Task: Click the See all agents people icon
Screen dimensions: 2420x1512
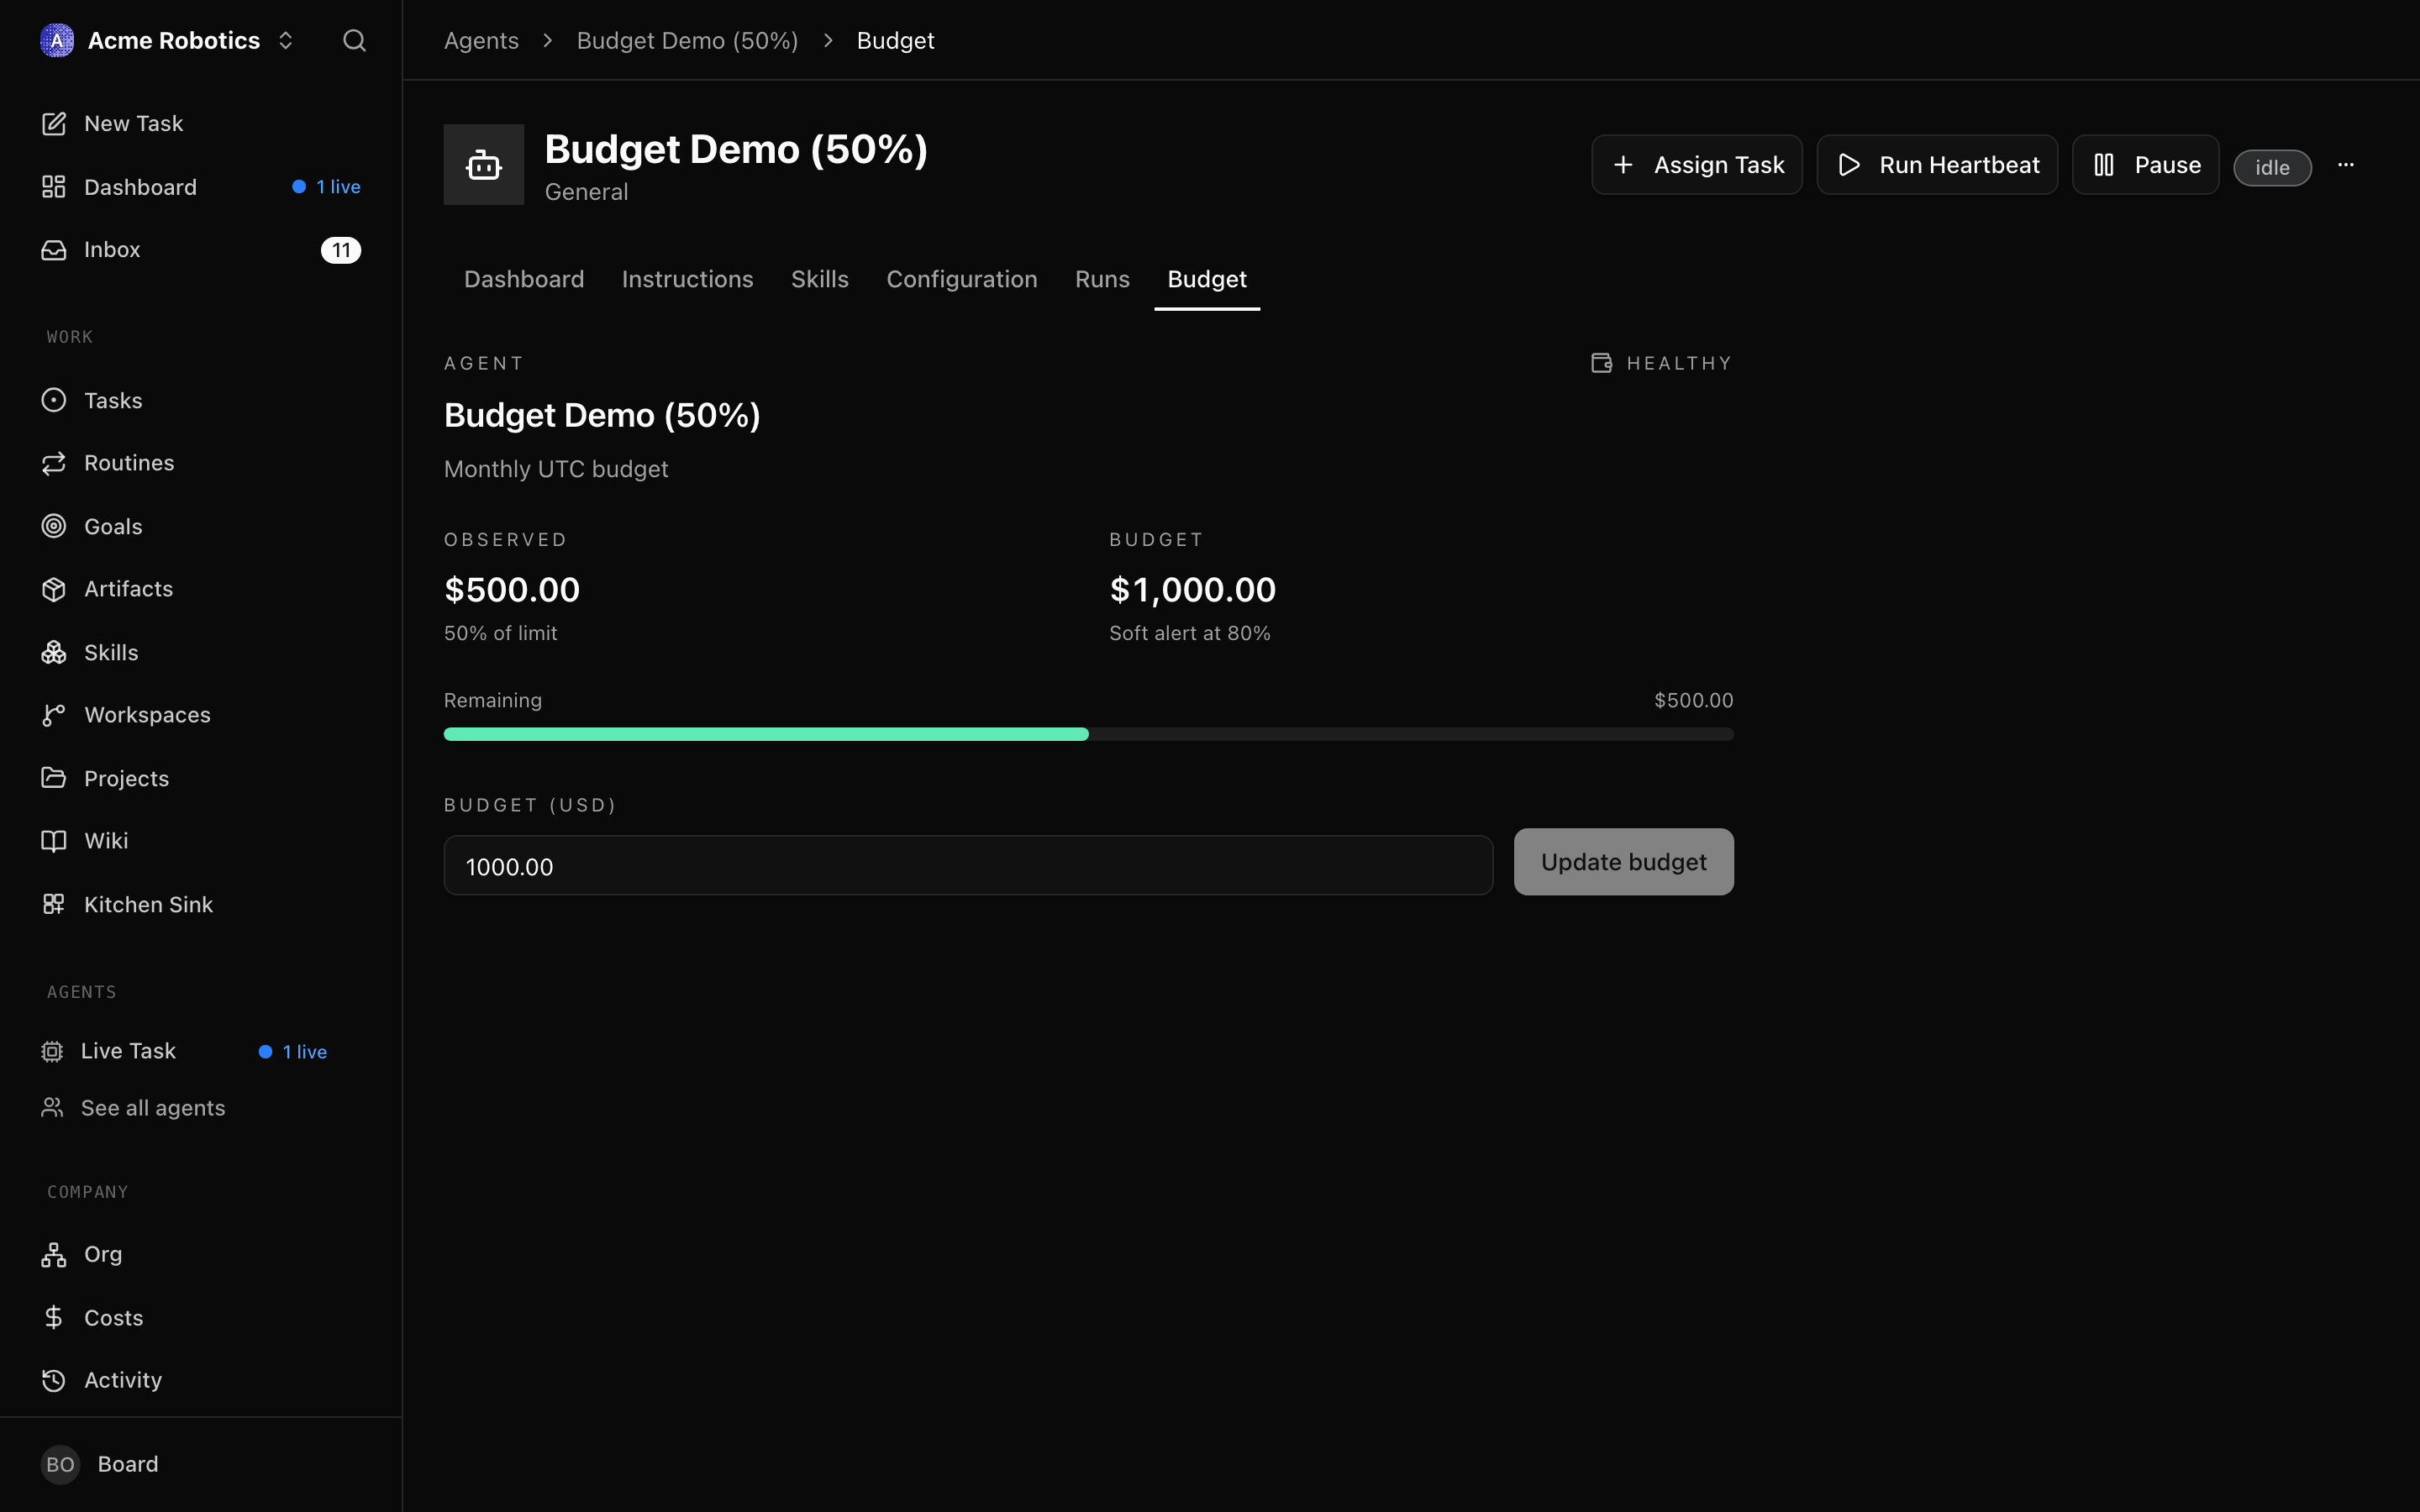Action: point(52,1108)
